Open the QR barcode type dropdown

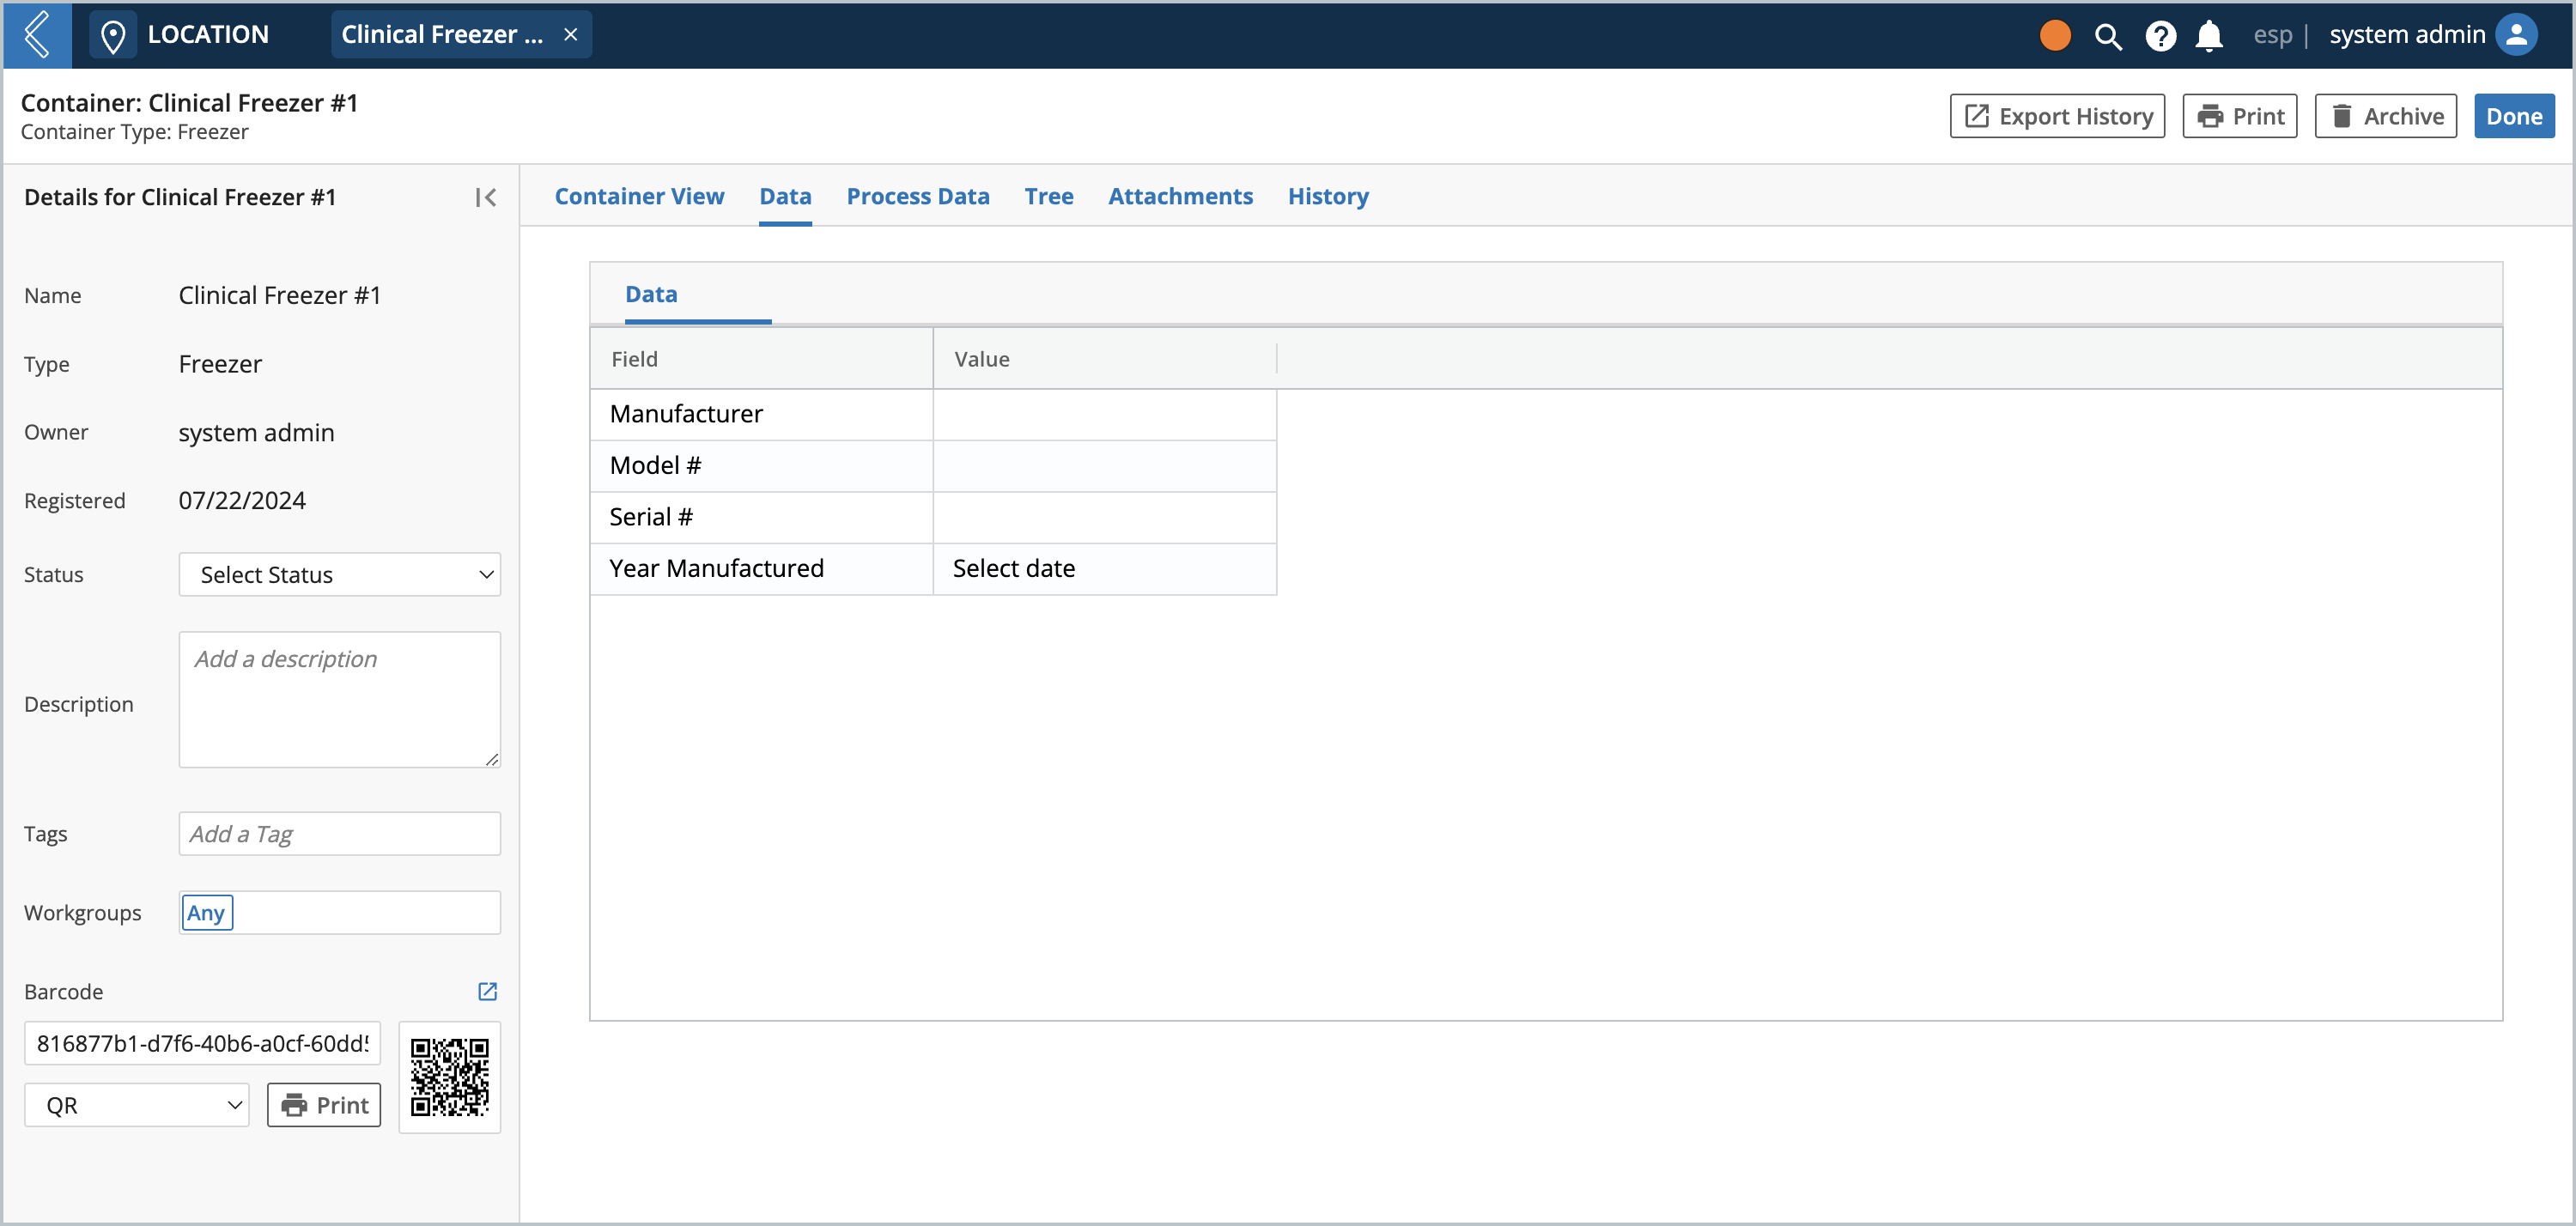pos(137,1105)
